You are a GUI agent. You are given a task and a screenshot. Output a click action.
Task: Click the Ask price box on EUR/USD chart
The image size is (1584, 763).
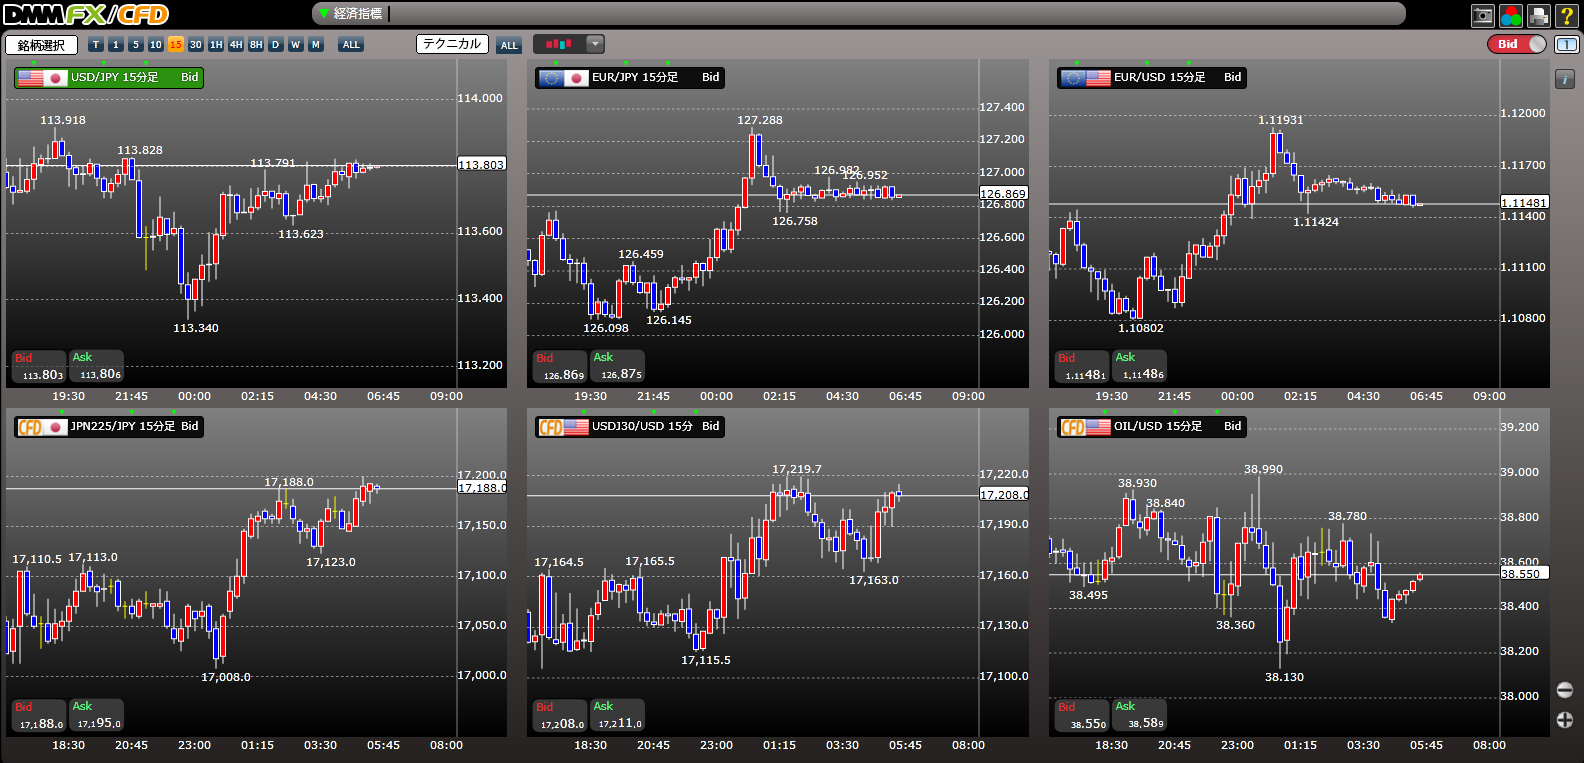pyautogui.click(x=1140, y=366)
